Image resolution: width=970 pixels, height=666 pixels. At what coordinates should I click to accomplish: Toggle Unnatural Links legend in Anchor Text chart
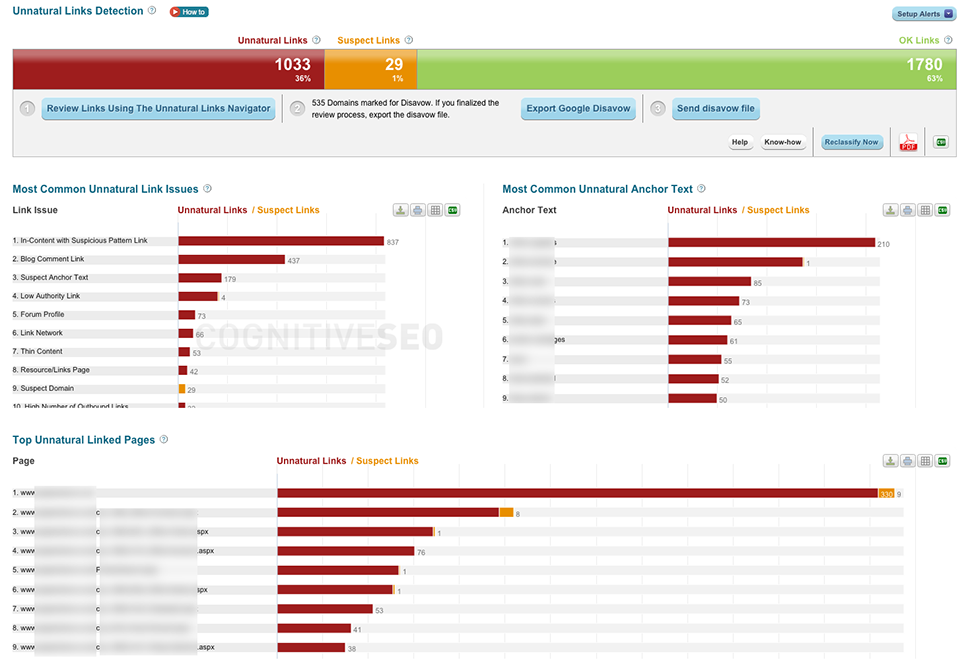702,210
